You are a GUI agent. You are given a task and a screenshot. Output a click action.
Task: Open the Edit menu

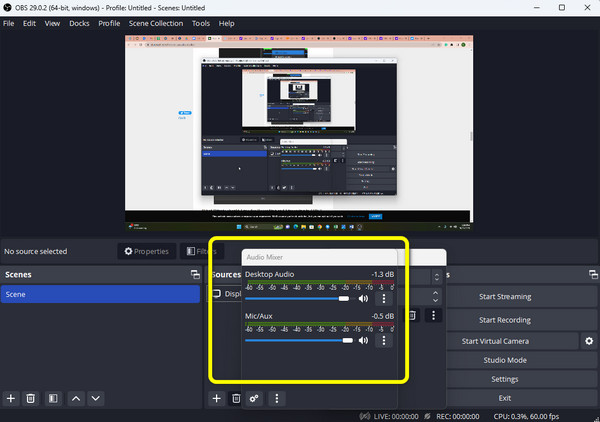[29, 23]
